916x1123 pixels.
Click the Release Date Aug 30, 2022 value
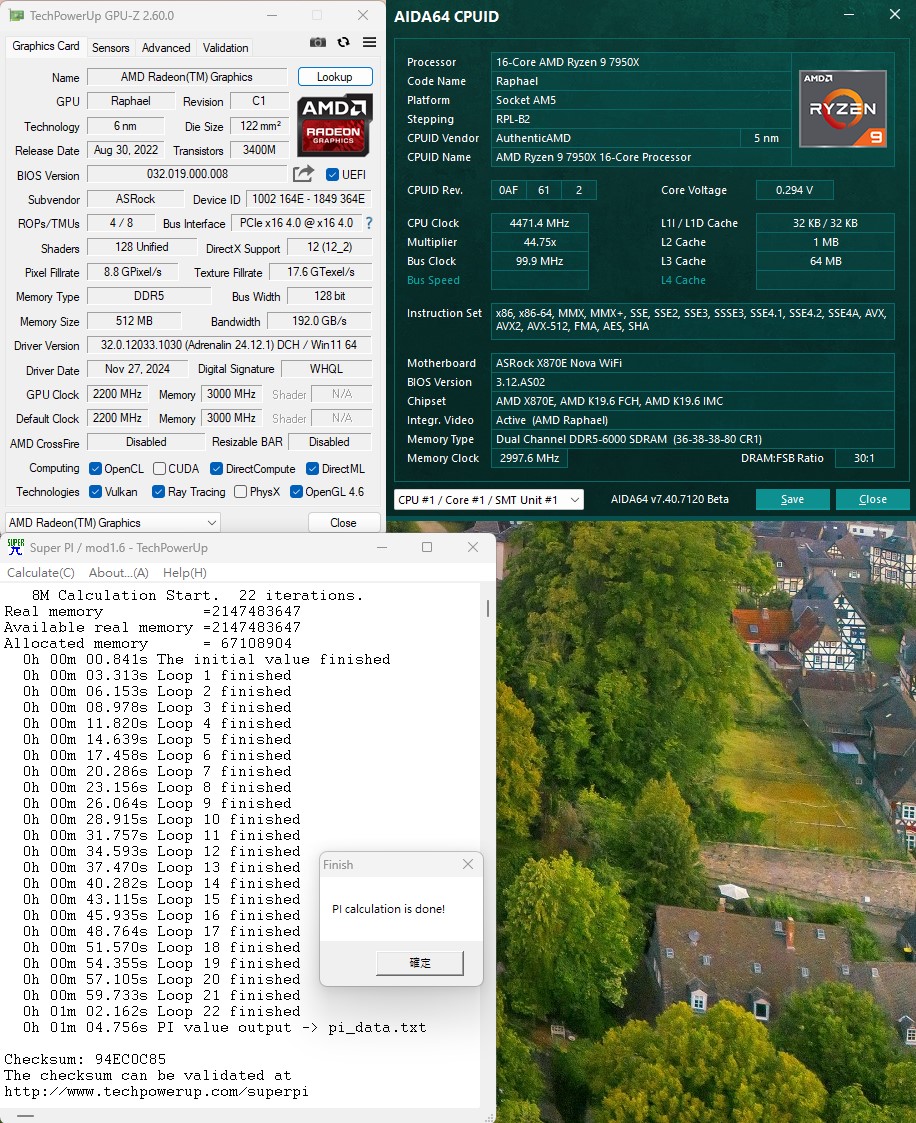pyautogui.click(x=126, y=150)
